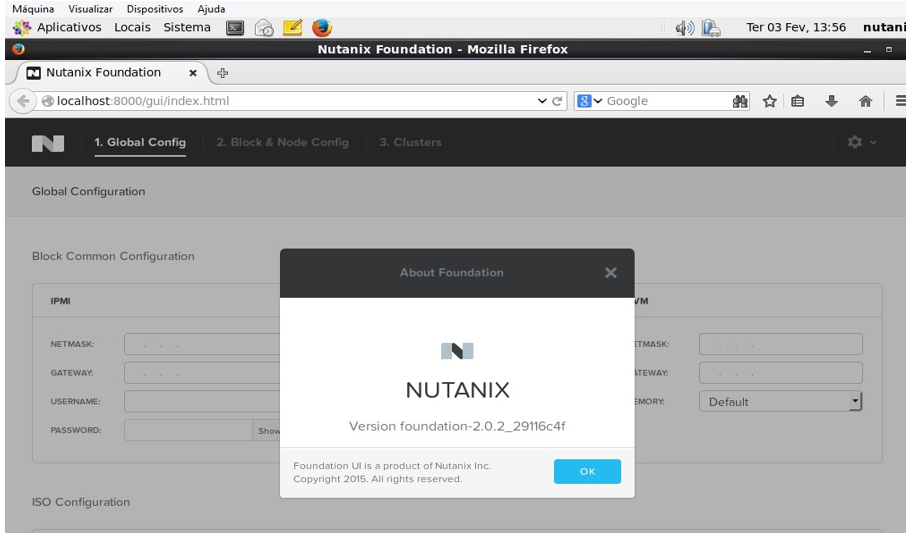Screen dimensions: 909x533
Task: Click OK in About Foundation dialog
Action: click(x=587, y=472)
